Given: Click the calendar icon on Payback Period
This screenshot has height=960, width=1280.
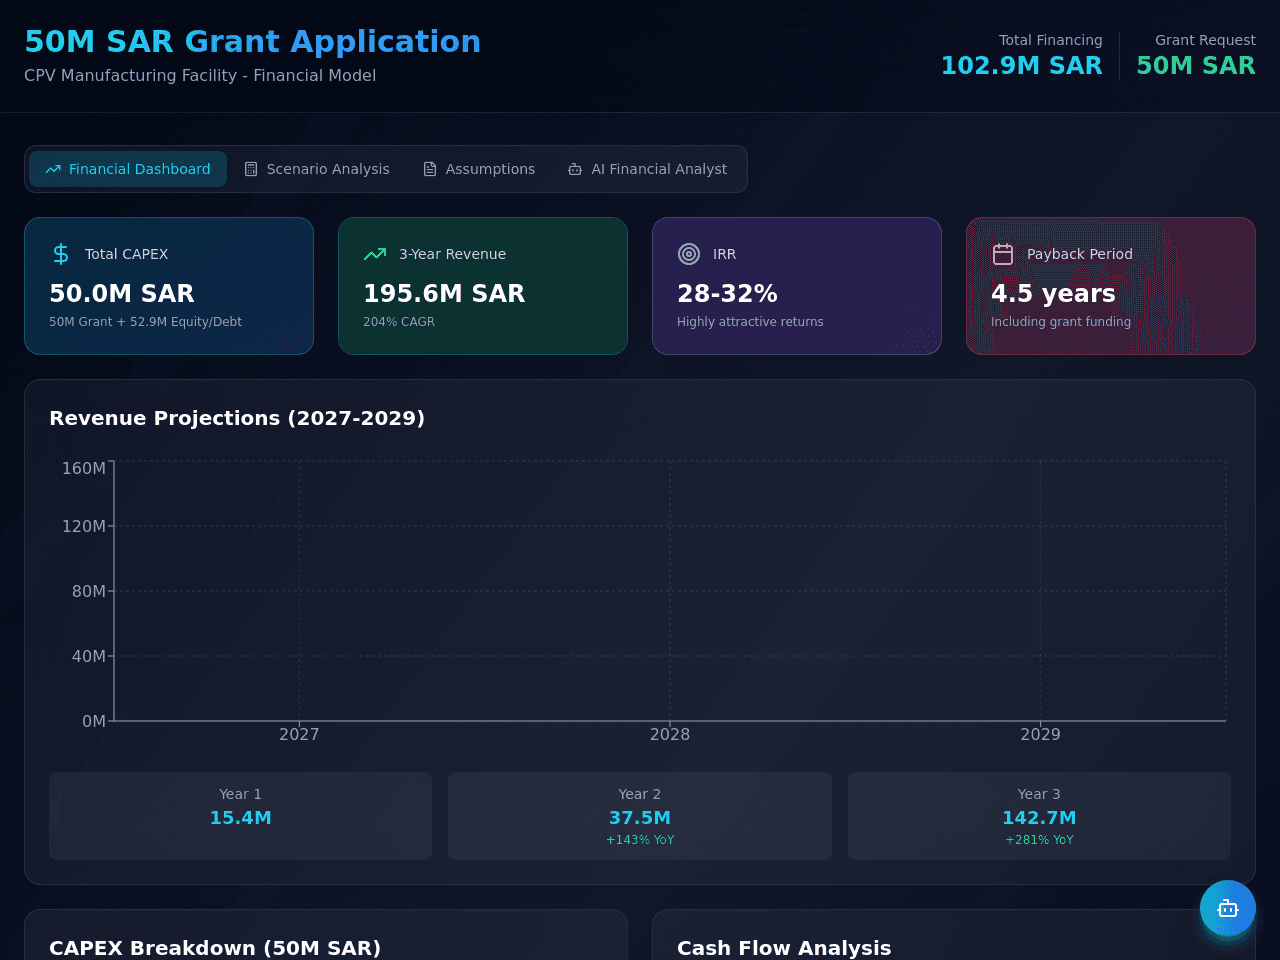Looking at the screenshot, I should point(1003,254).
